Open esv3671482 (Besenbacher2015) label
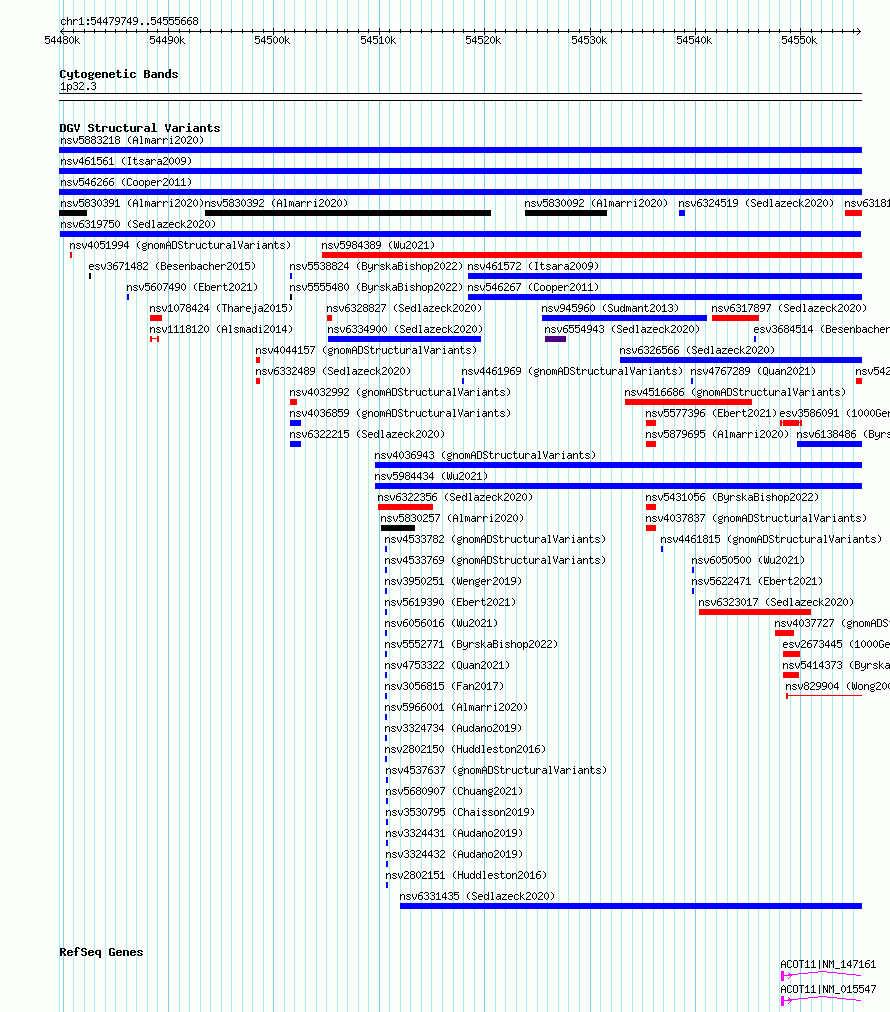 172,266
